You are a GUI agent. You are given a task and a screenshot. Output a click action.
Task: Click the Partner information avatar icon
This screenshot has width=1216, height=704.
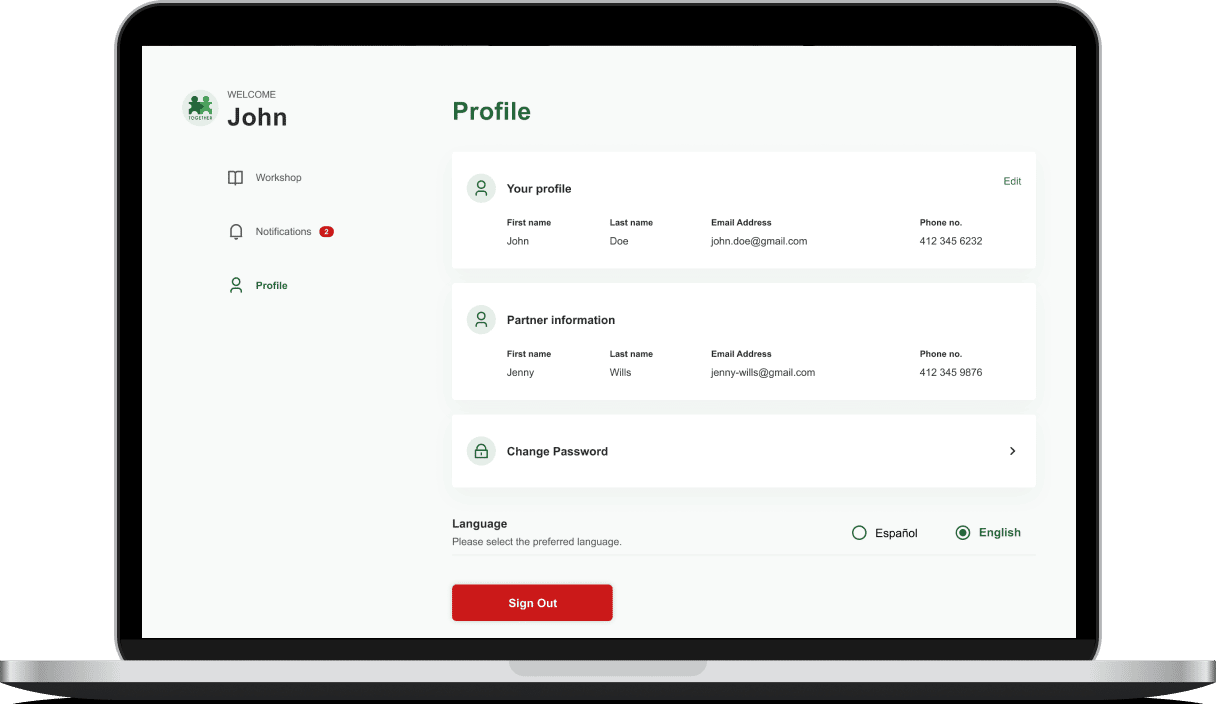481,320
